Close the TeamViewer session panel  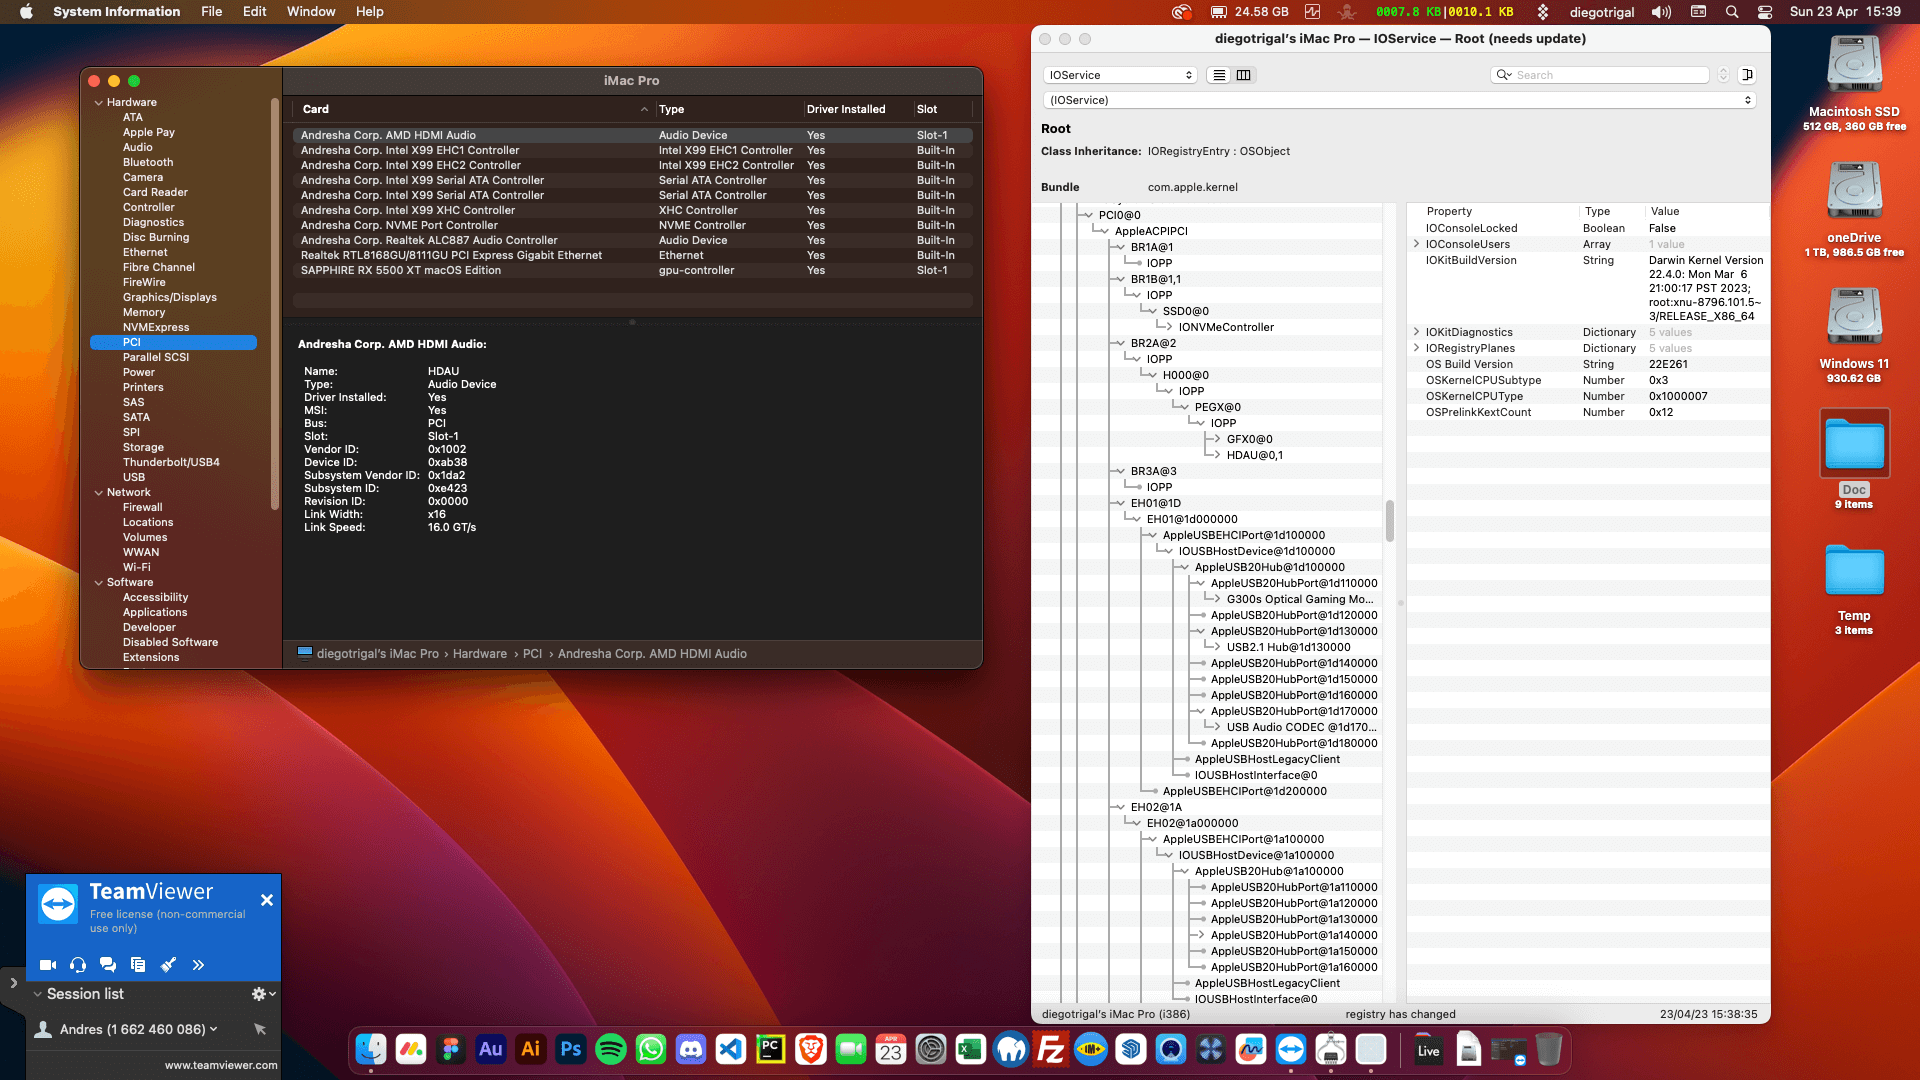tap(267, 900)
